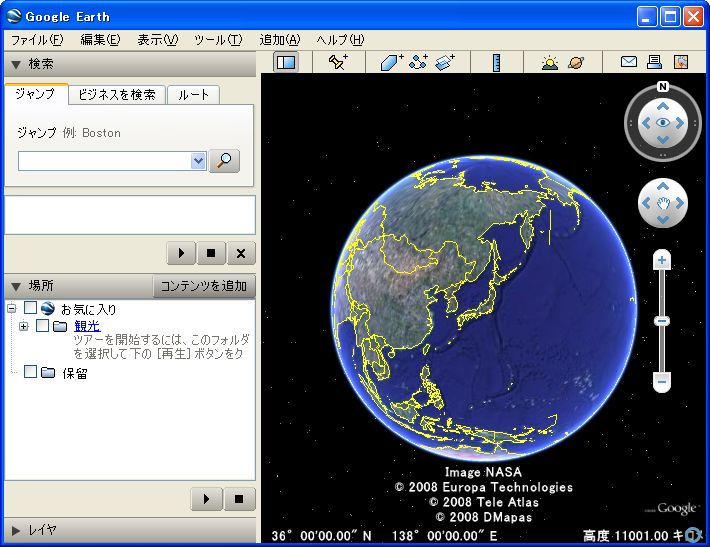Switch to the ルート tab
This screenshot has width=710, height=547.
coord(193,95)
